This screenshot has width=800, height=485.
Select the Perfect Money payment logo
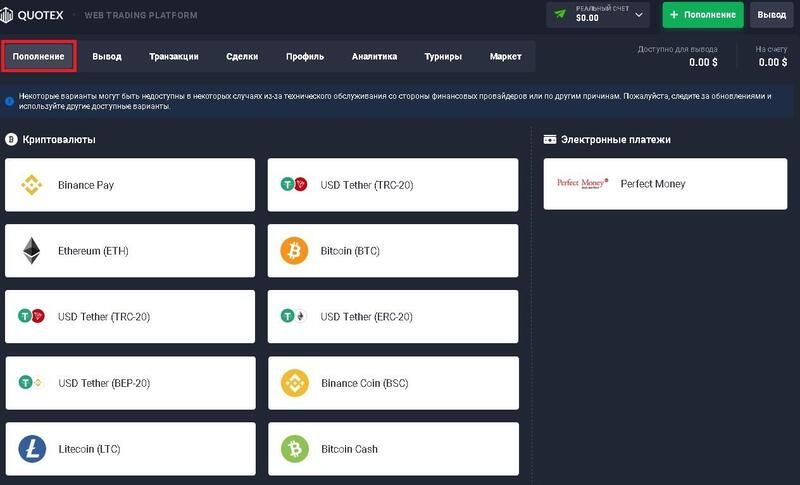(x=582, y=183)
